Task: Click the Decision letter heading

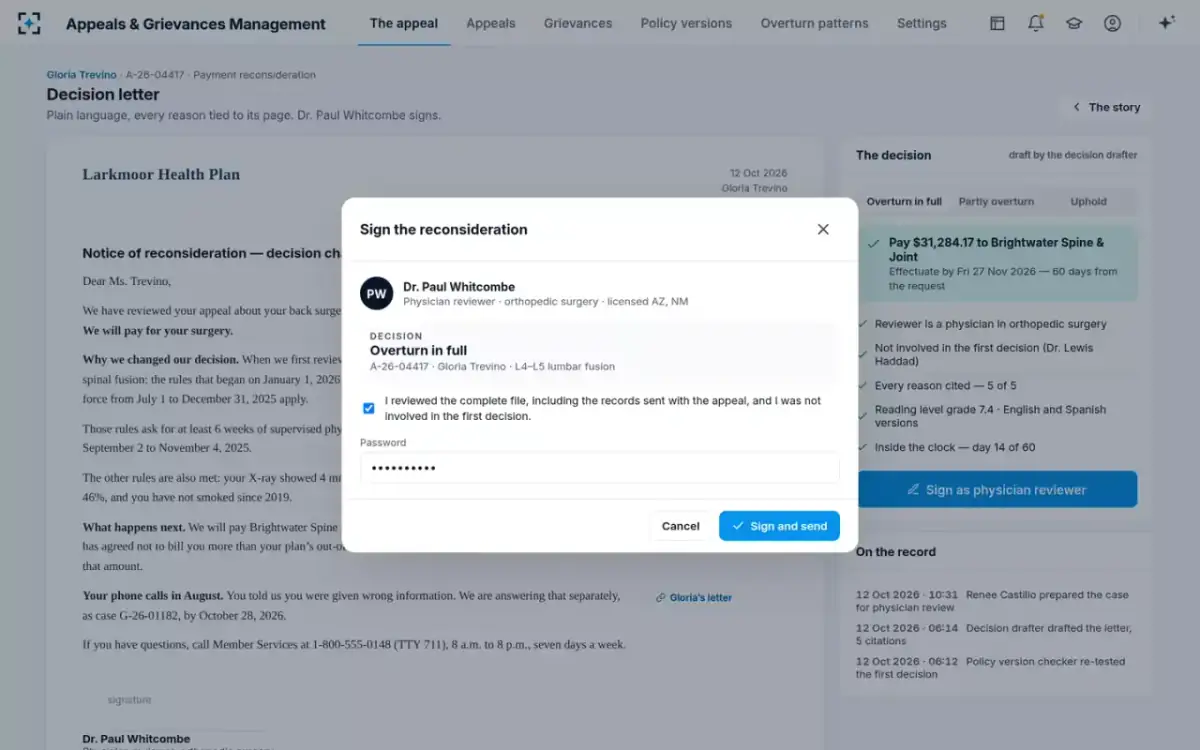Action: pyautogui.click(x=103, y=94)
